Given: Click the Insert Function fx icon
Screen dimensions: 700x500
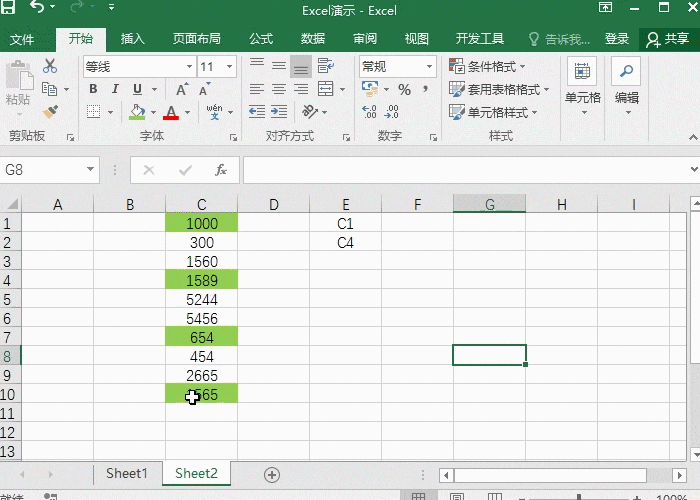Looking at the screenshot, I should (221, 170).
